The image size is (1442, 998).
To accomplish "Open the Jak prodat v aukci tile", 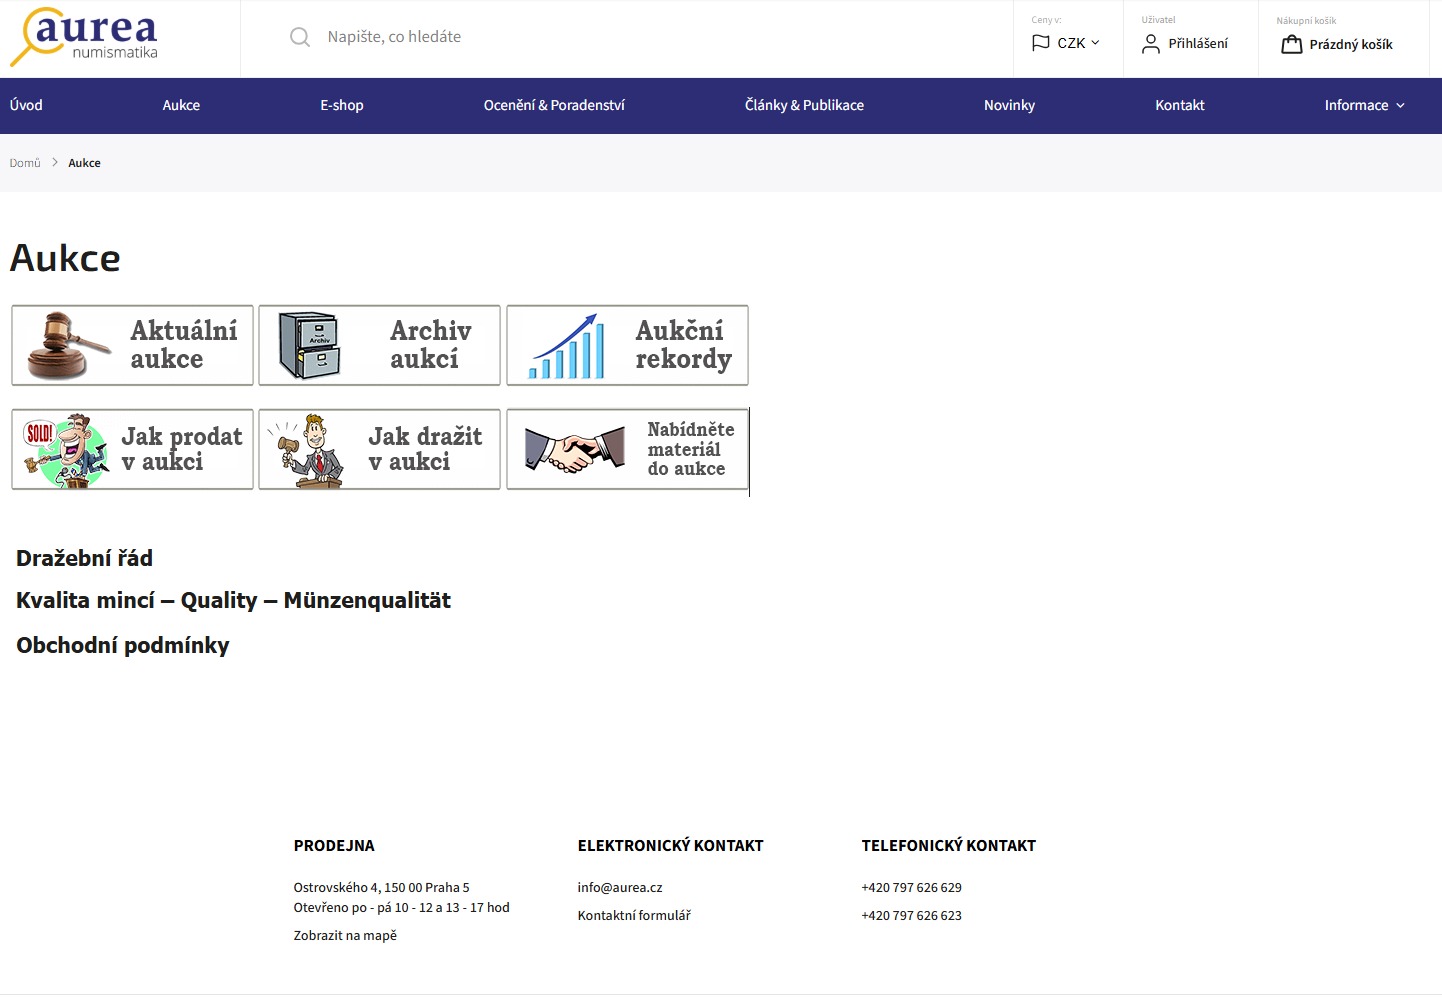I will 132,449.
